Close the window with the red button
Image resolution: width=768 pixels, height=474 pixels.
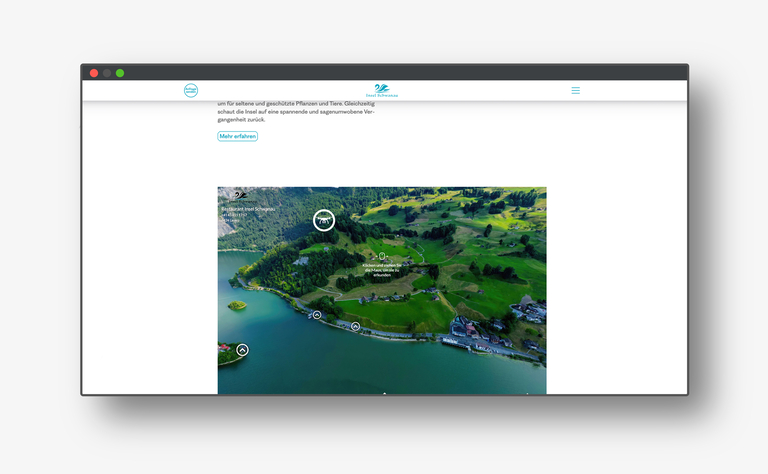[94, 73]
